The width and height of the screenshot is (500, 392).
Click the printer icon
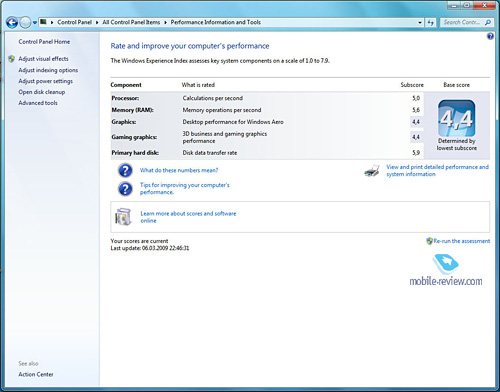click(372, 171)
